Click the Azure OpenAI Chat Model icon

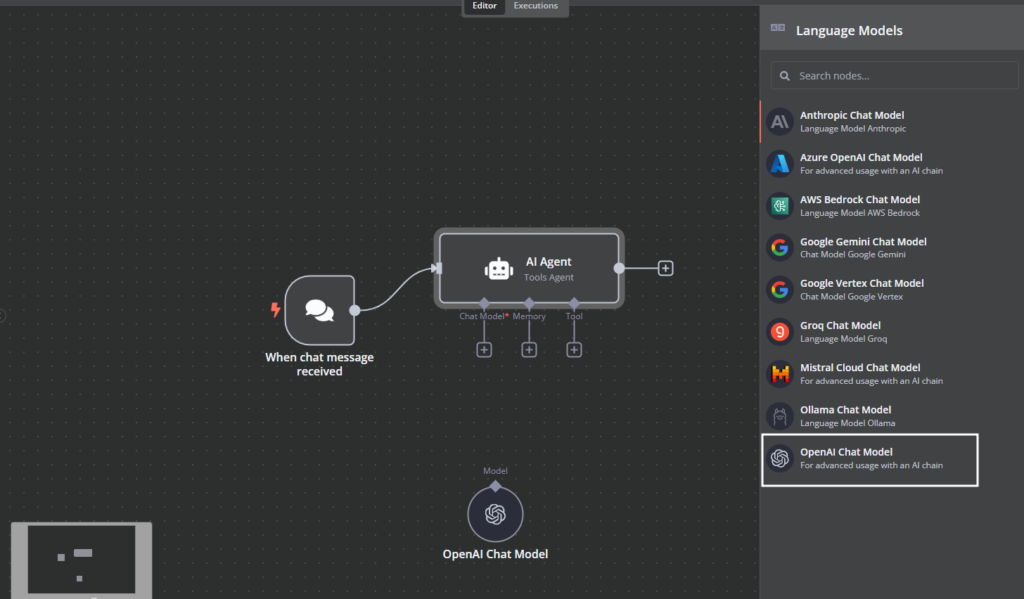(779, 163)
